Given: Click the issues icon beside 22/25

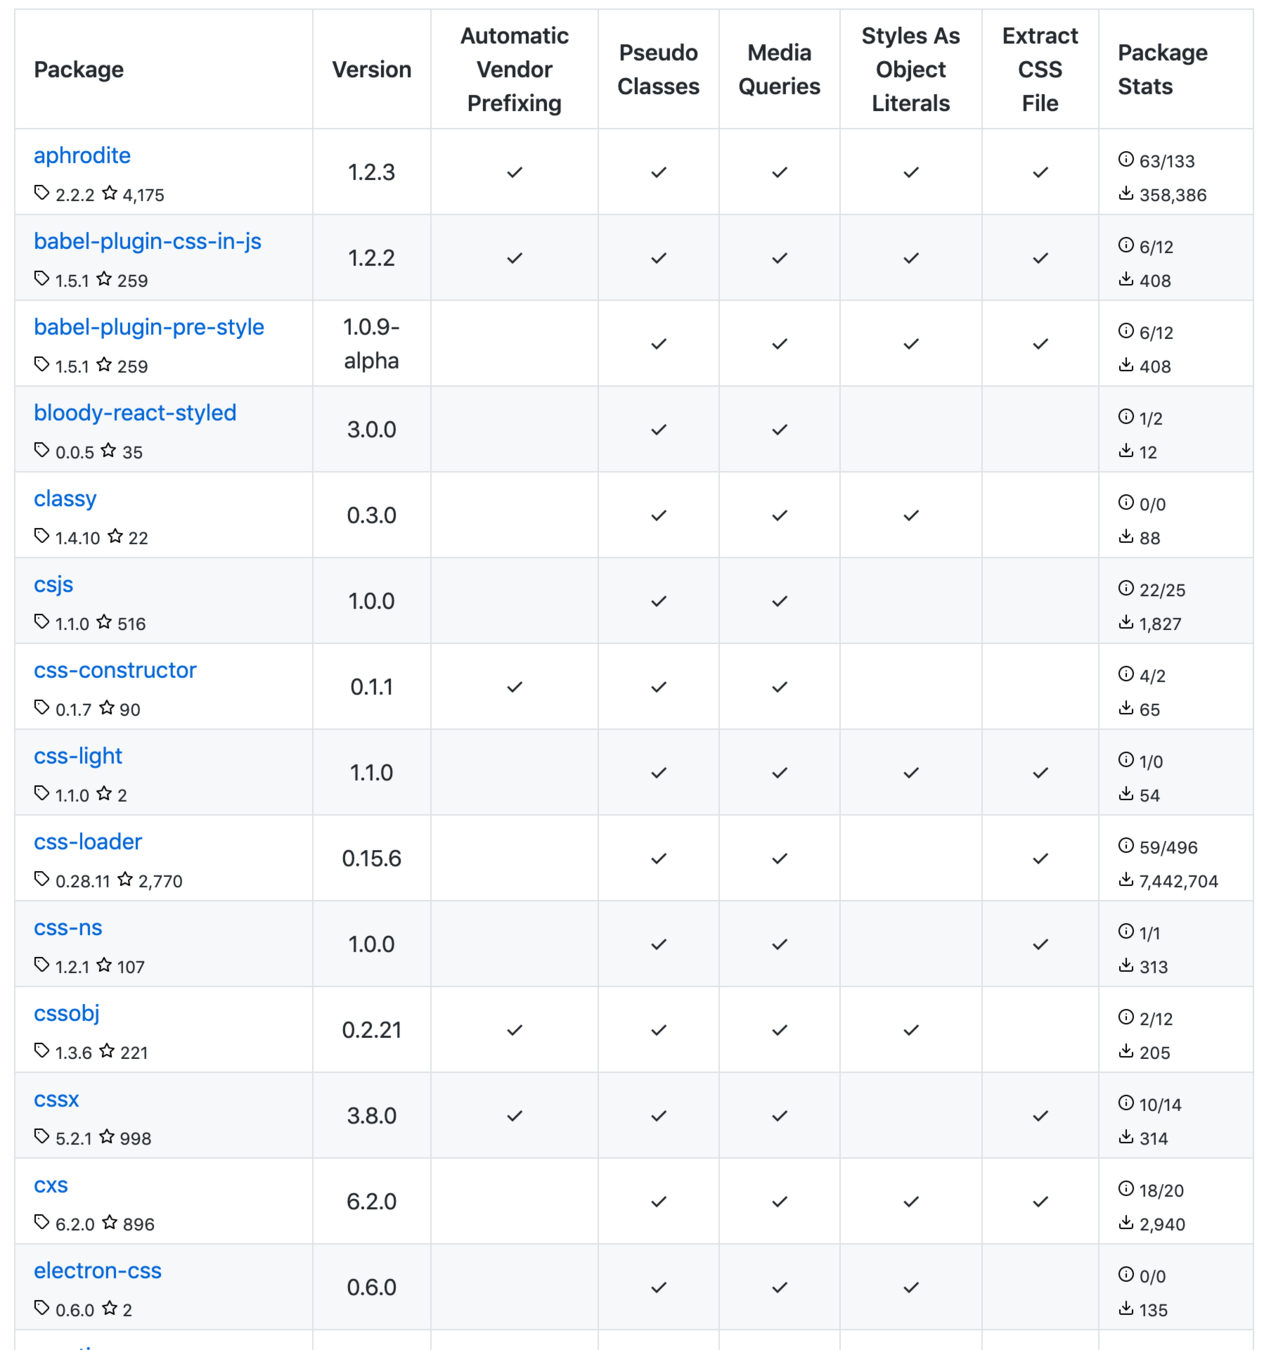Looking at the screenshot, I should tap(1126, 588).
